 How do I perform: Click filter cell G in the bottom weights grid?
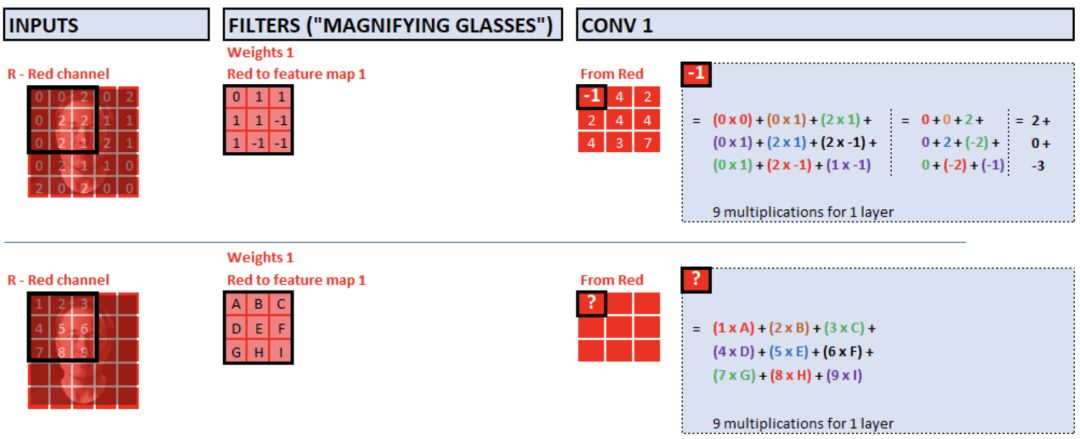(x=236, y=350)
